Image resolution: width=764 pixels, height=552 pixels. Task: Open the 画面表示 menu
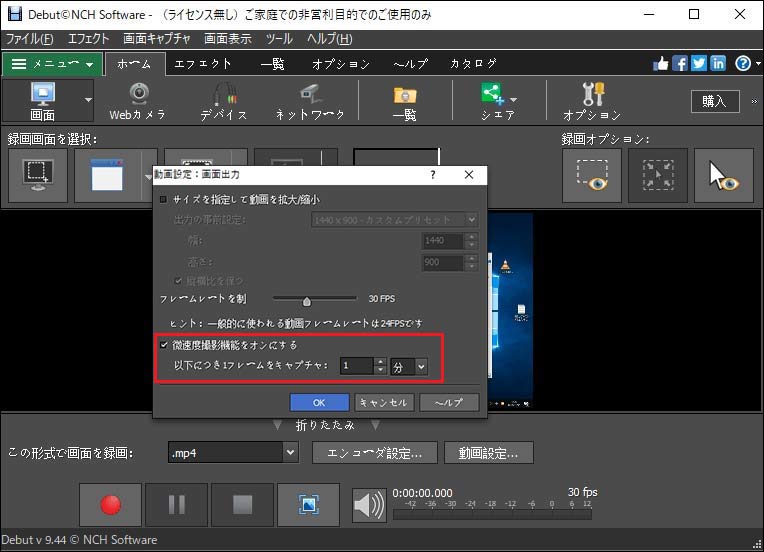tap(228, 38)
